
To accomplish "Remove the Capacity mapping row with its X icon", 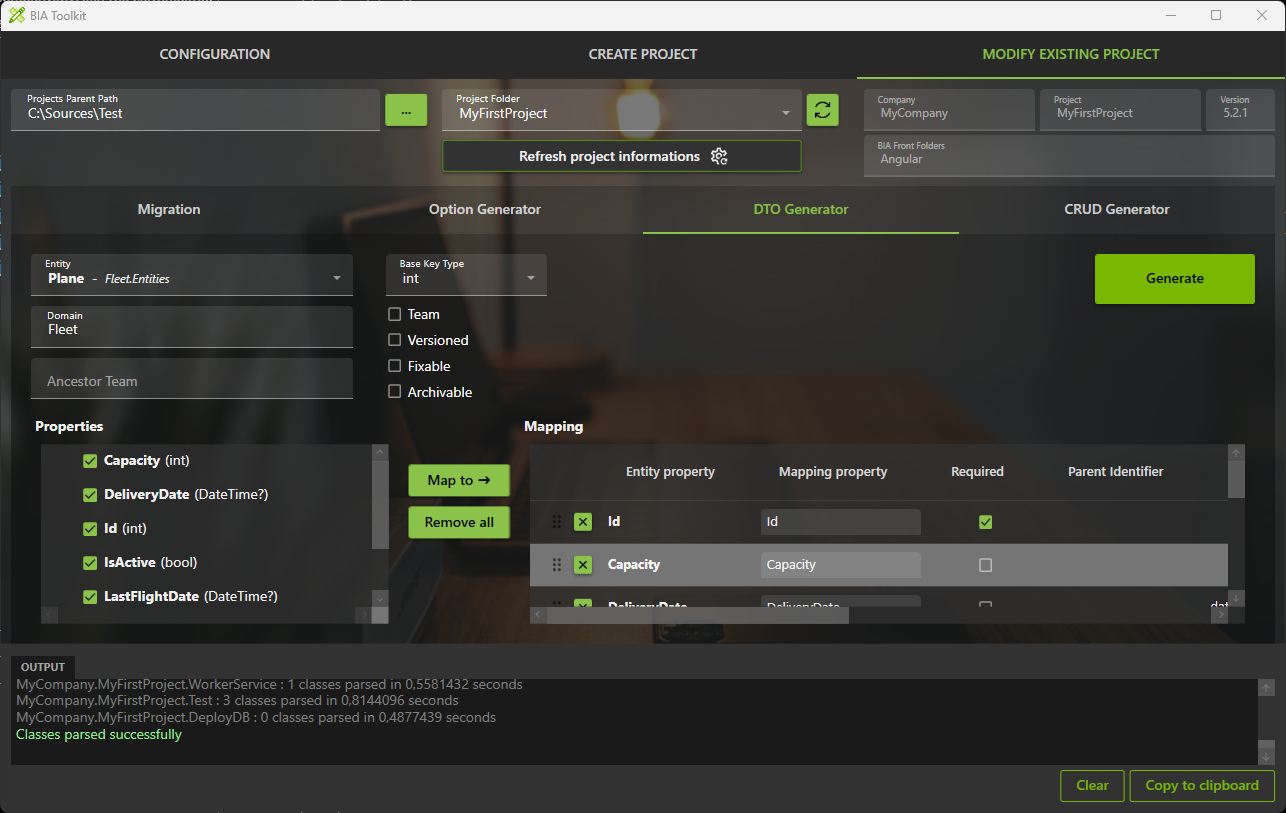I will coord(582,564).
